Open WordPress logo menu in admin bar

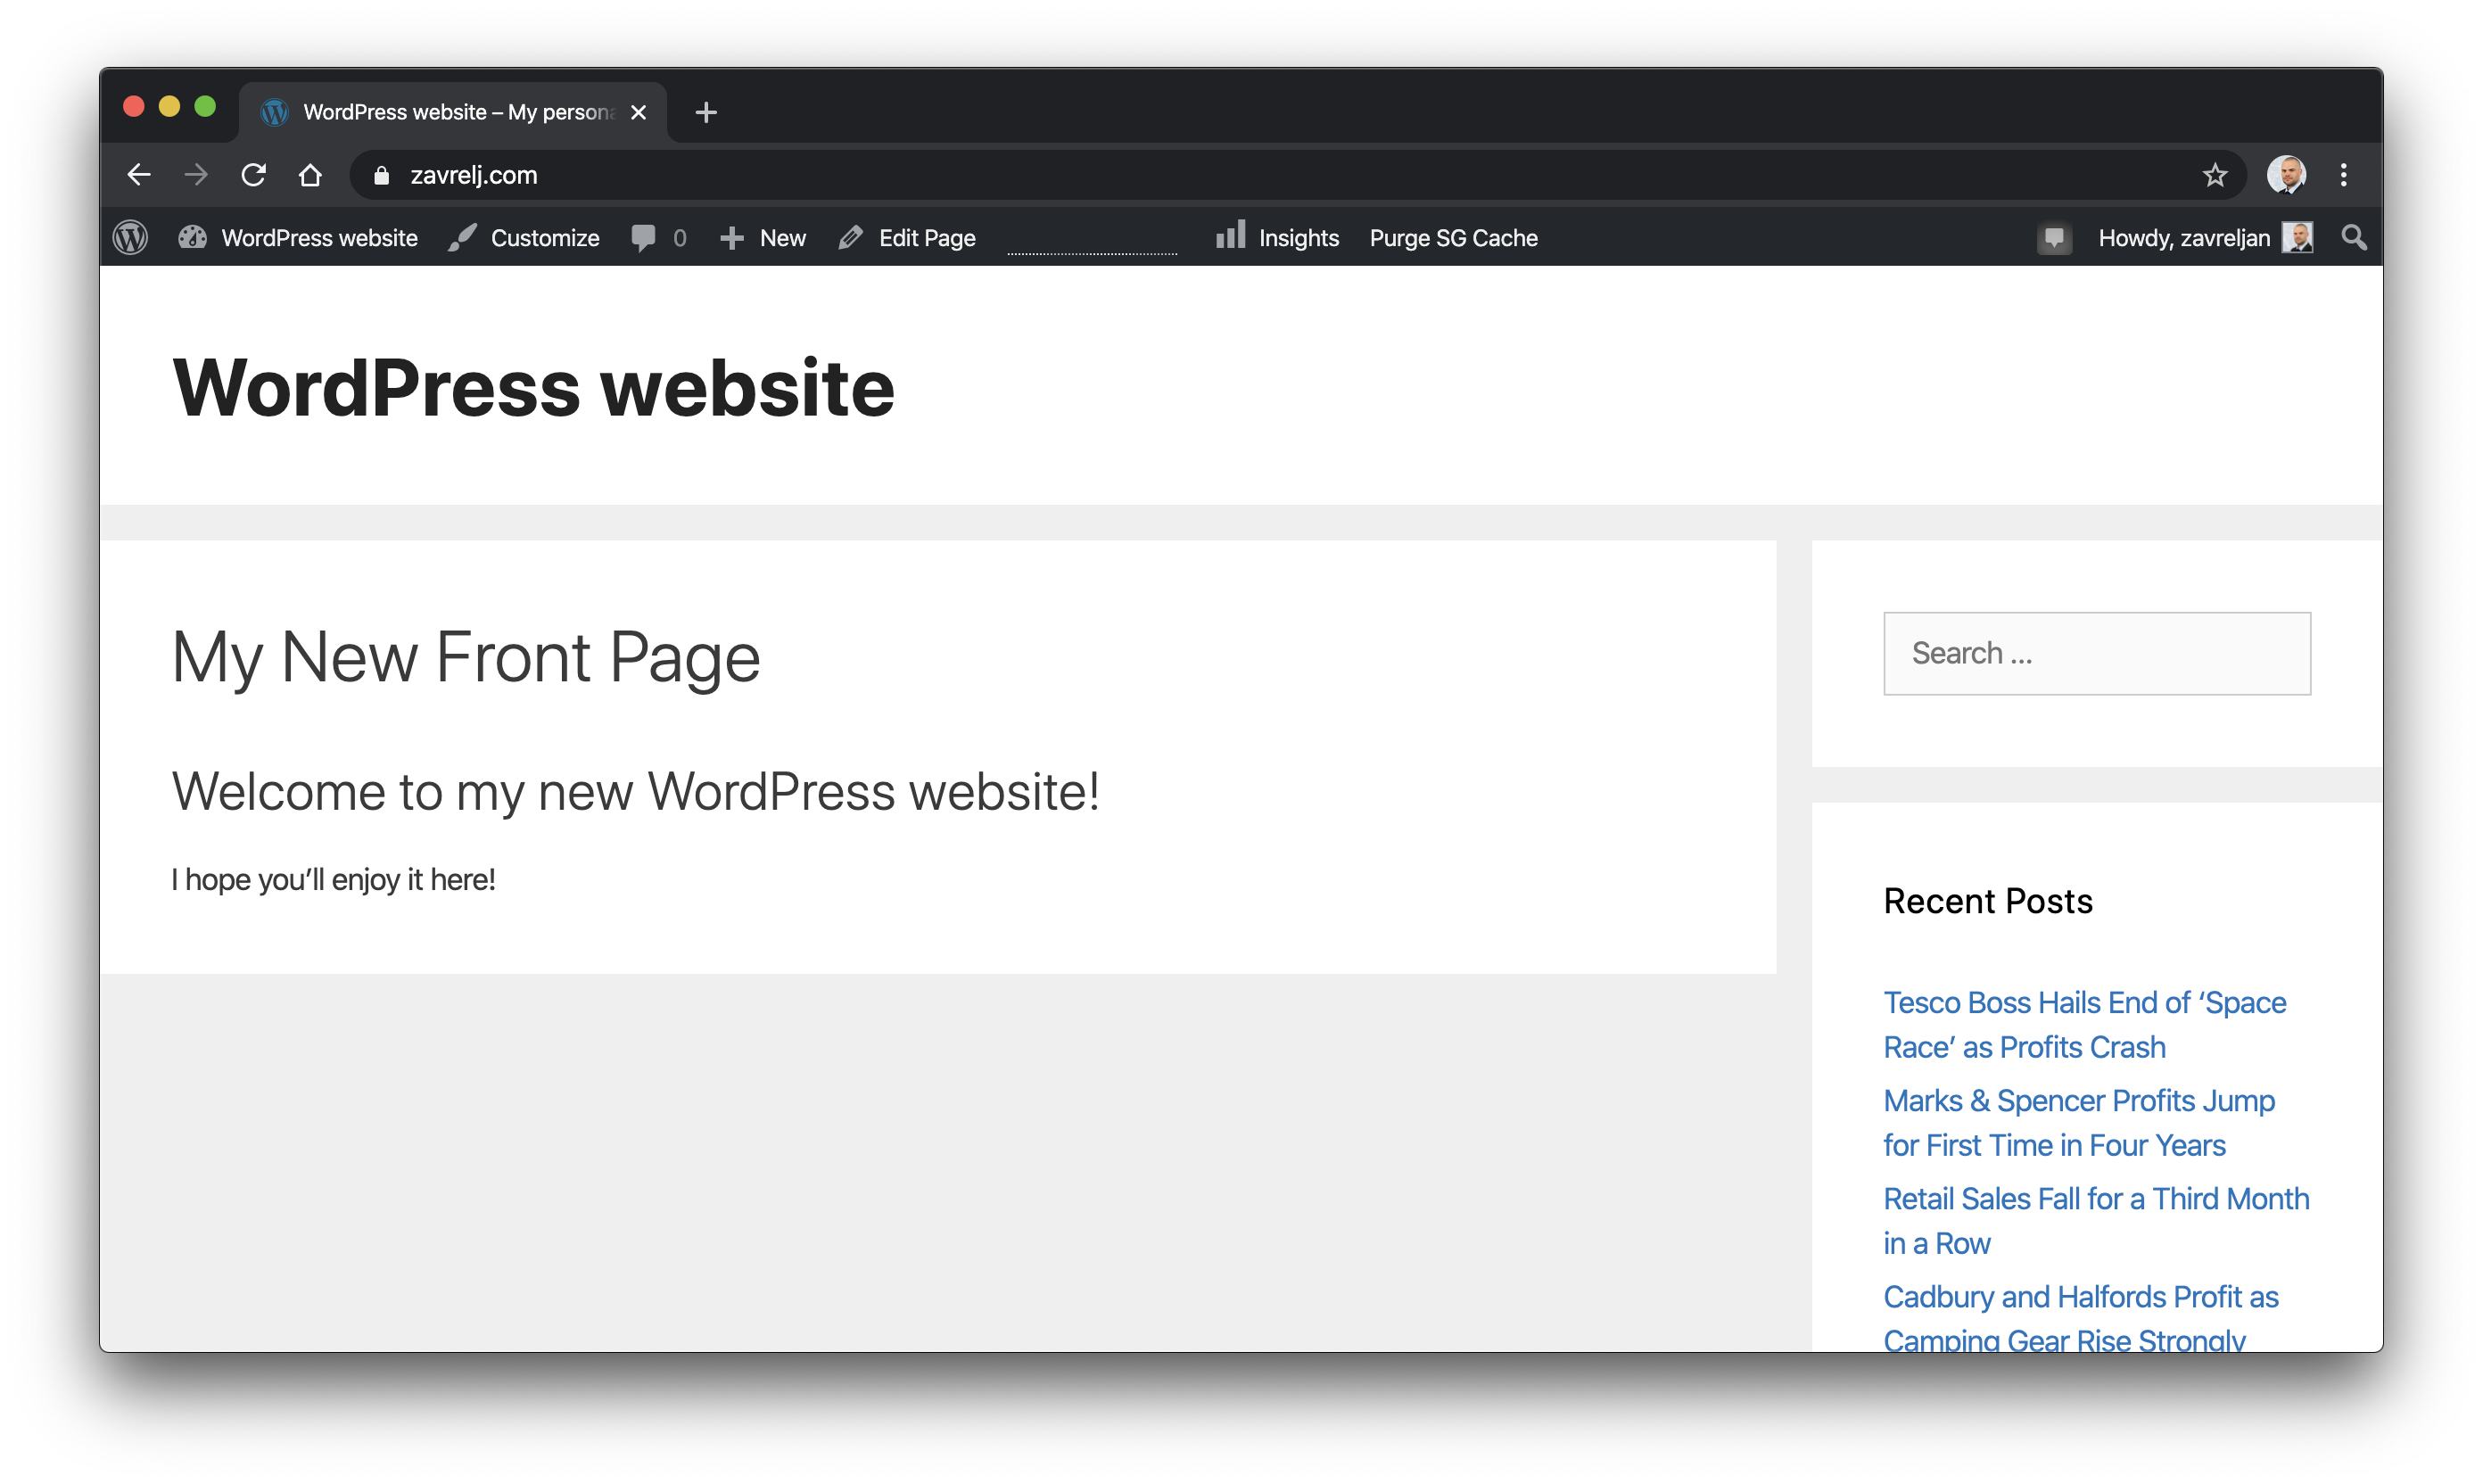[130, 238]
